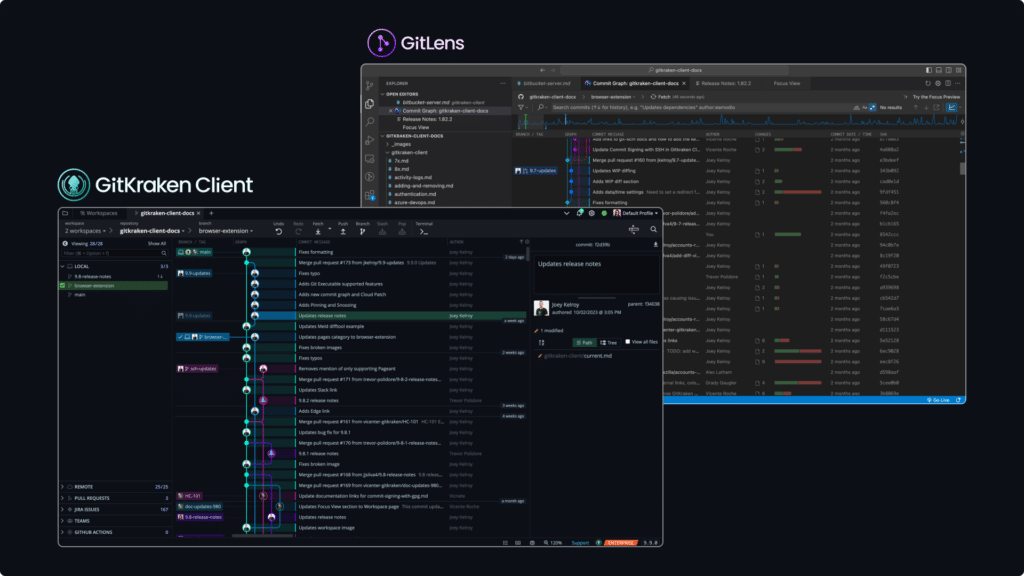The width and height of the screenshot is (1024, 576).
Task: Open Extensions in the GitLens activity bar
Action: (x=370, y=195)
